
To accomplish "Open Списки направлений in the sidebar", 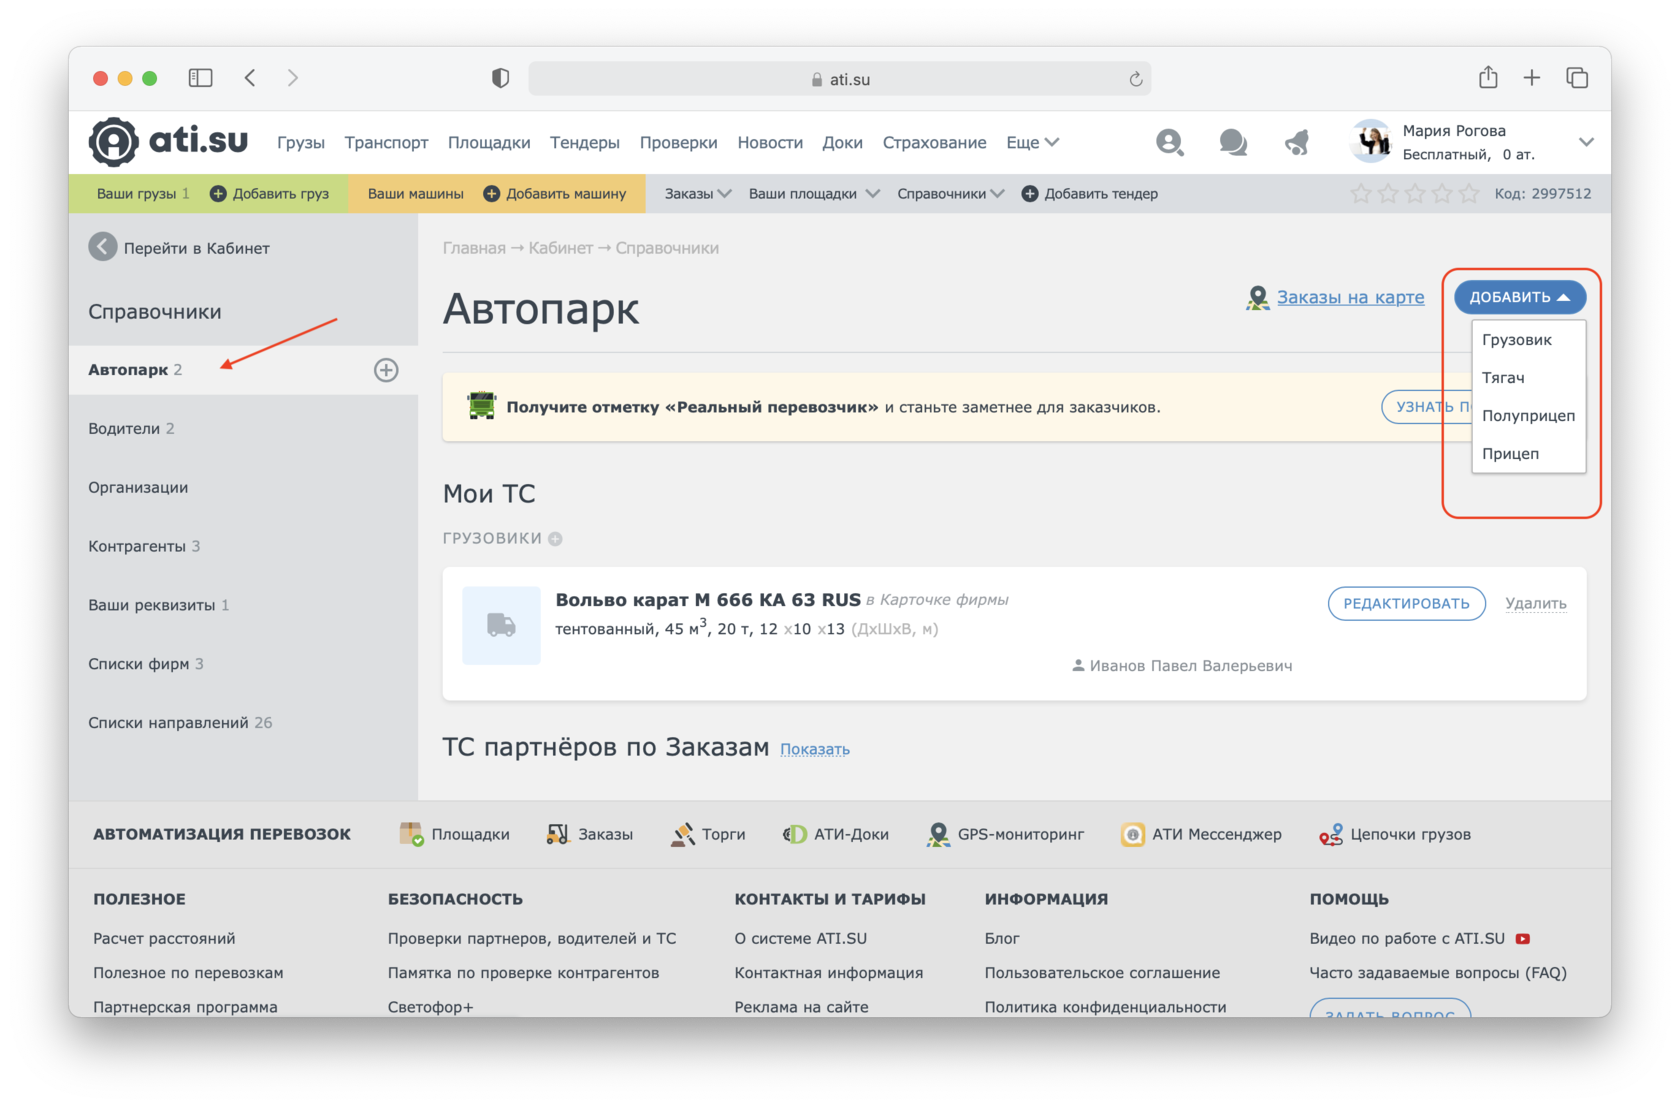I will (x=243, y=723).
